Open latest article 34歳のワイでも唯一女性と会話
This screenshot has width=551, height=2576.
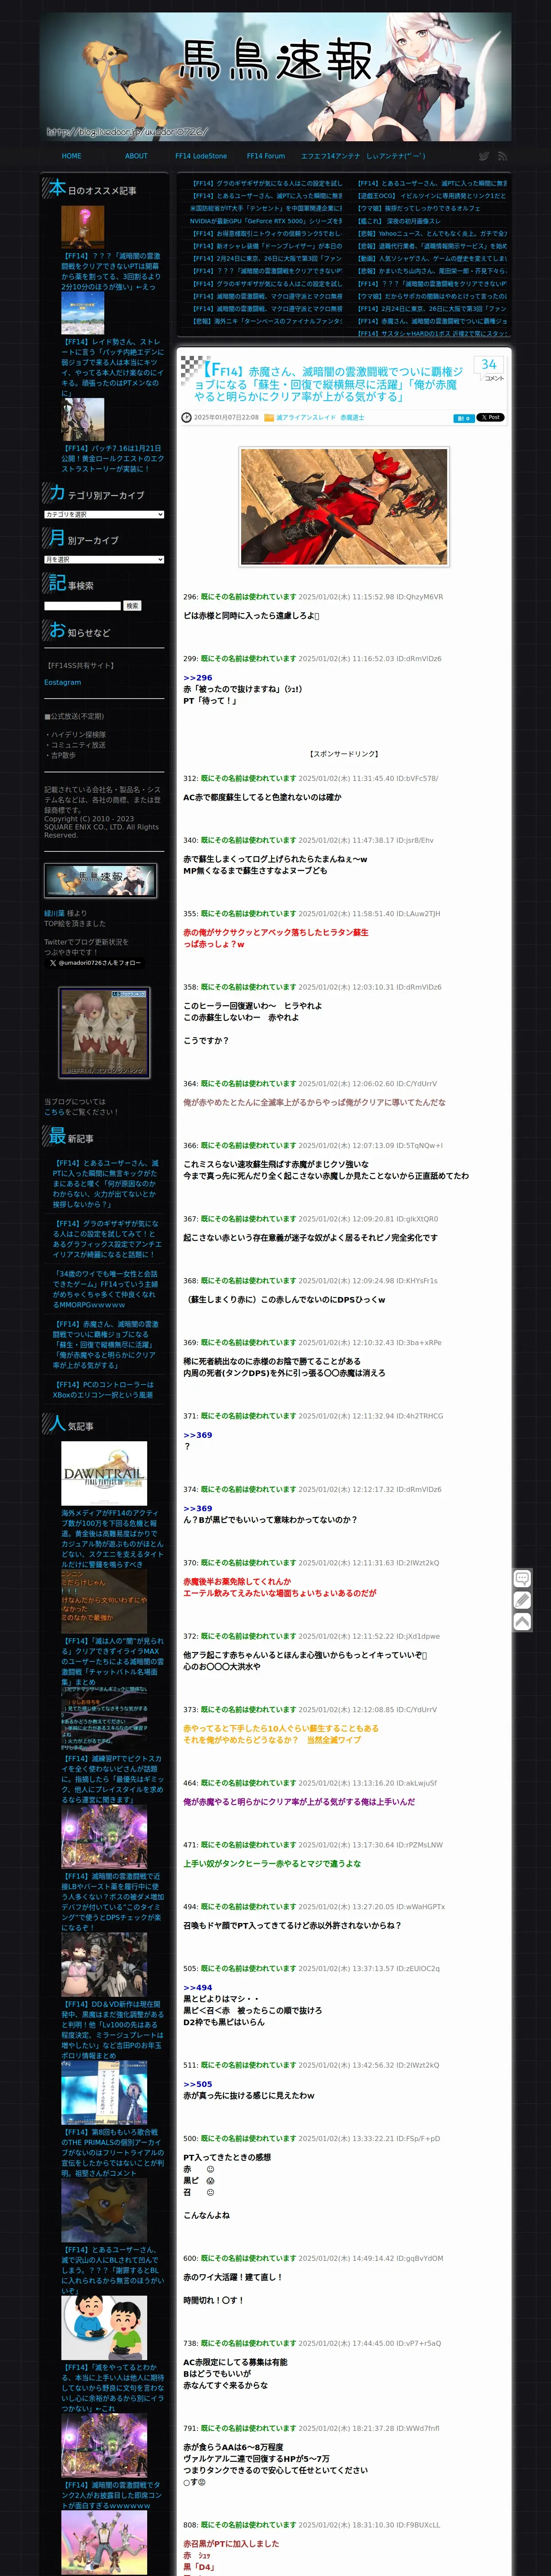click(x=106, y=1289)
